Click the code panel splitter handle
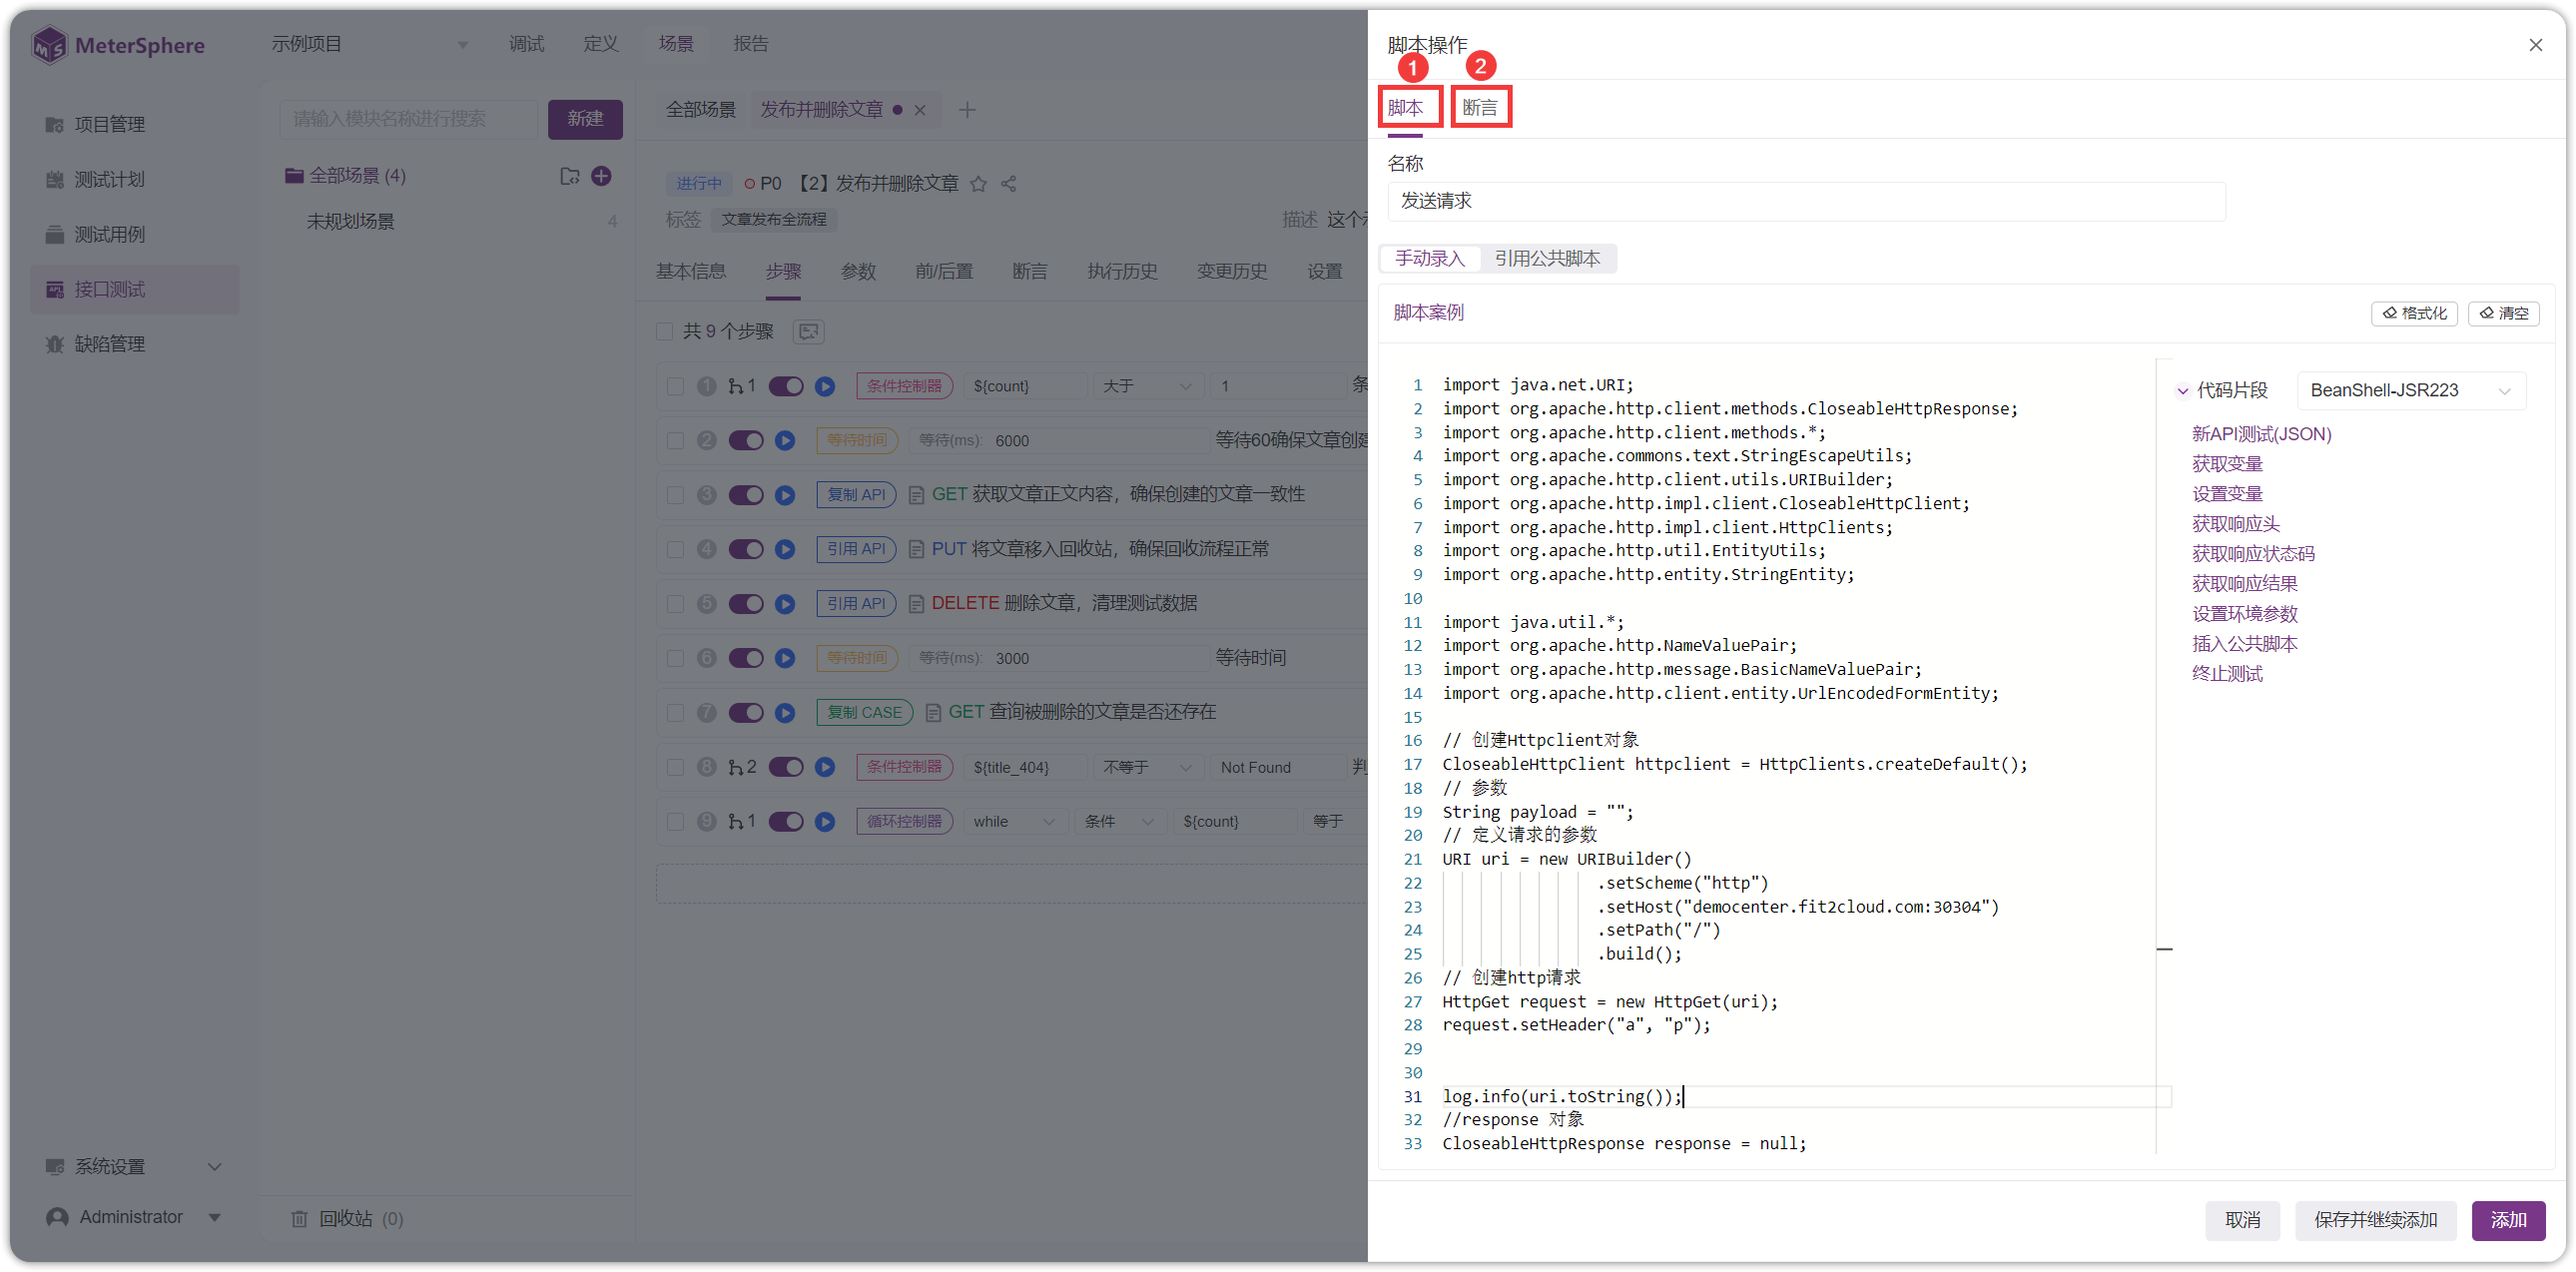Screen dimensions: 2576x1272 tap(2164, 949)
